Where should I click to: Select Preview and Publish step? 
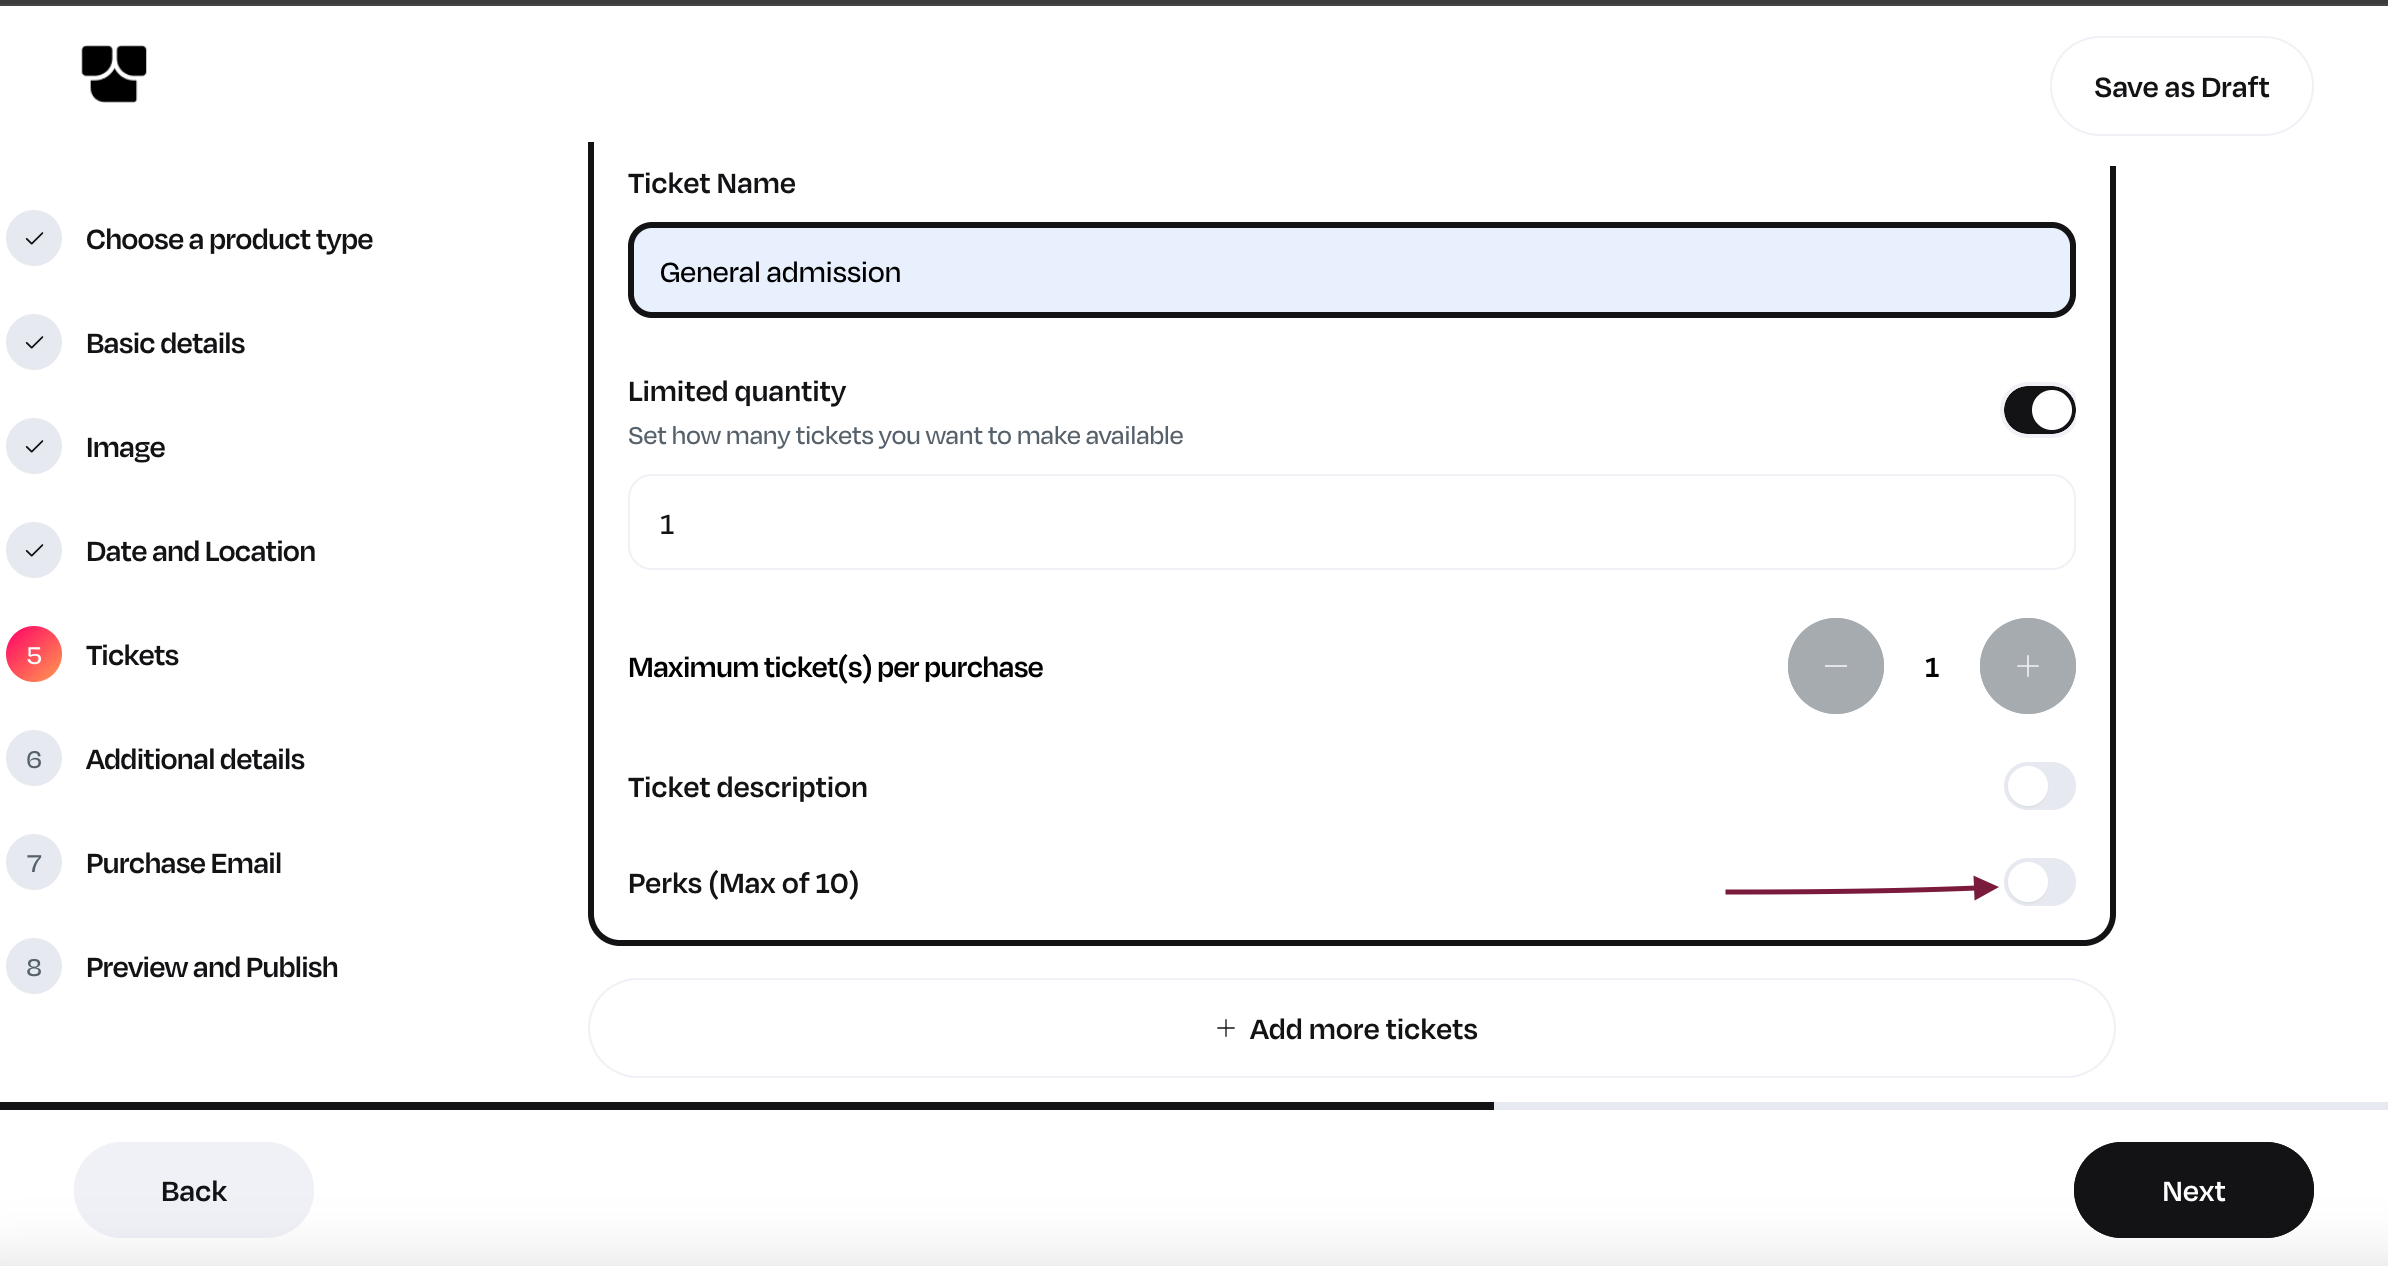click(211, 967)
